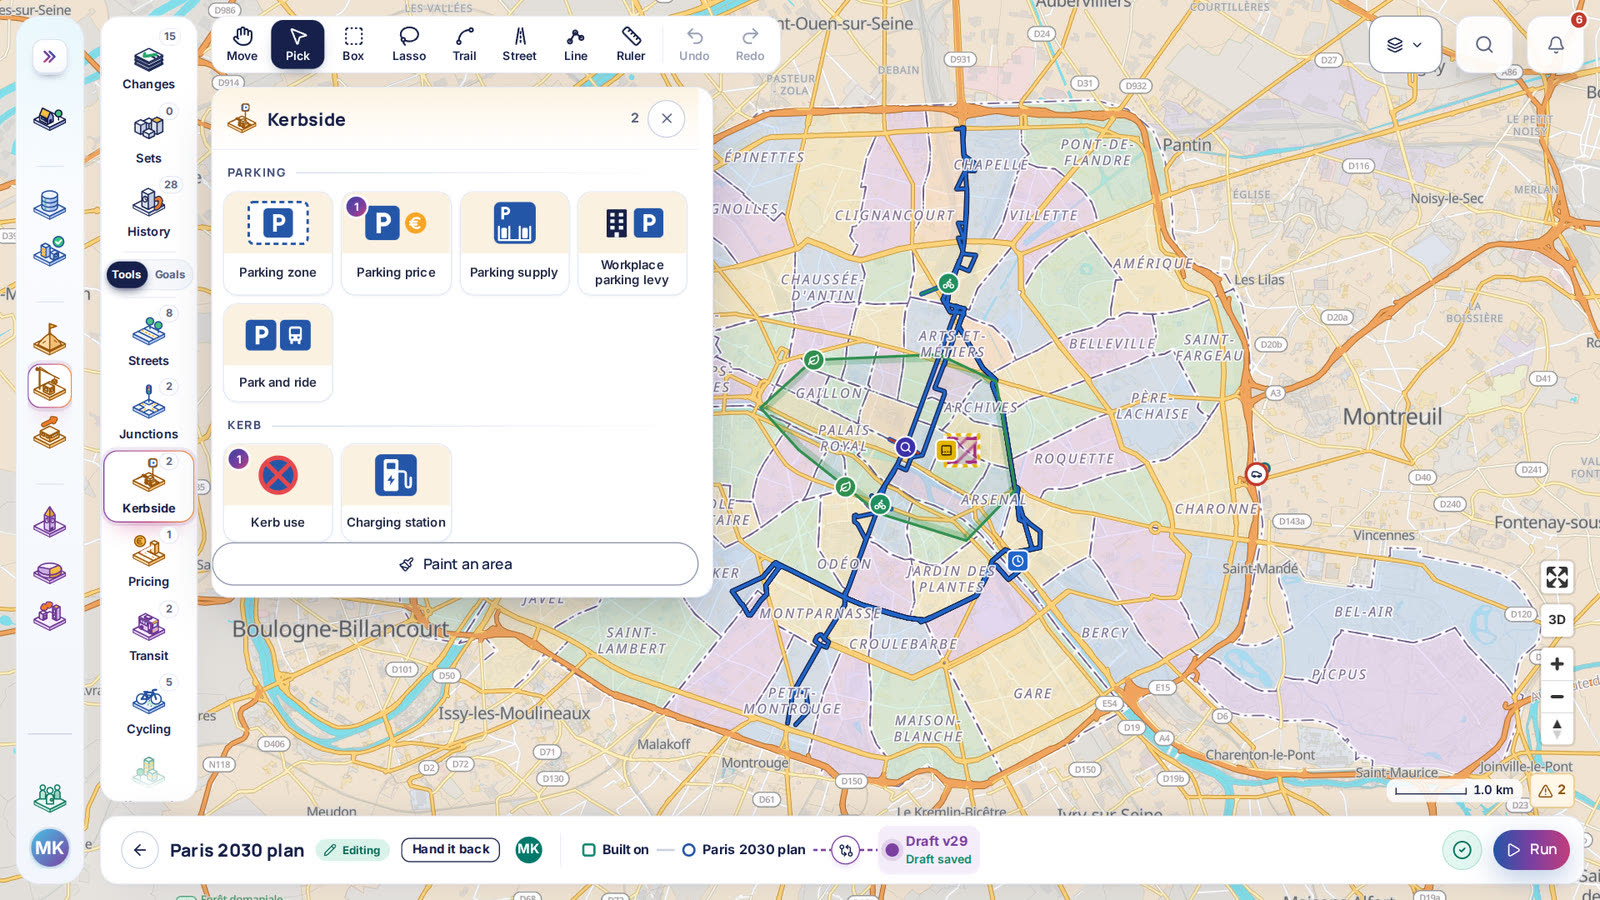Image resolution: width=1600 pixels, height=900 pixels.
Task: Toggle the Built on checkbox
Action: (x=589, y=850)
